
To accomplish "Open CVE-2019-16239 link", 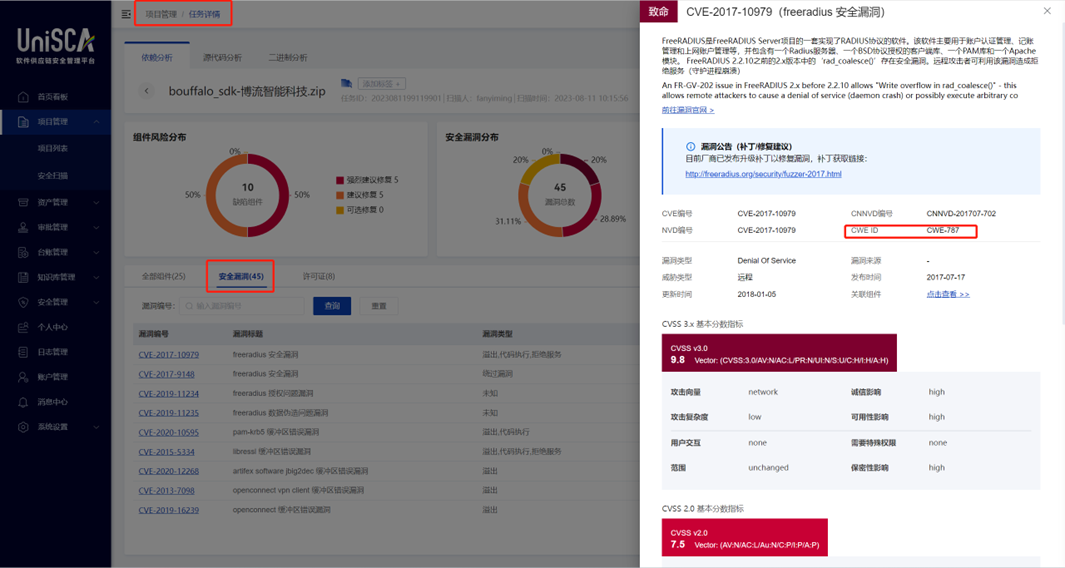I will pos(168,510).
